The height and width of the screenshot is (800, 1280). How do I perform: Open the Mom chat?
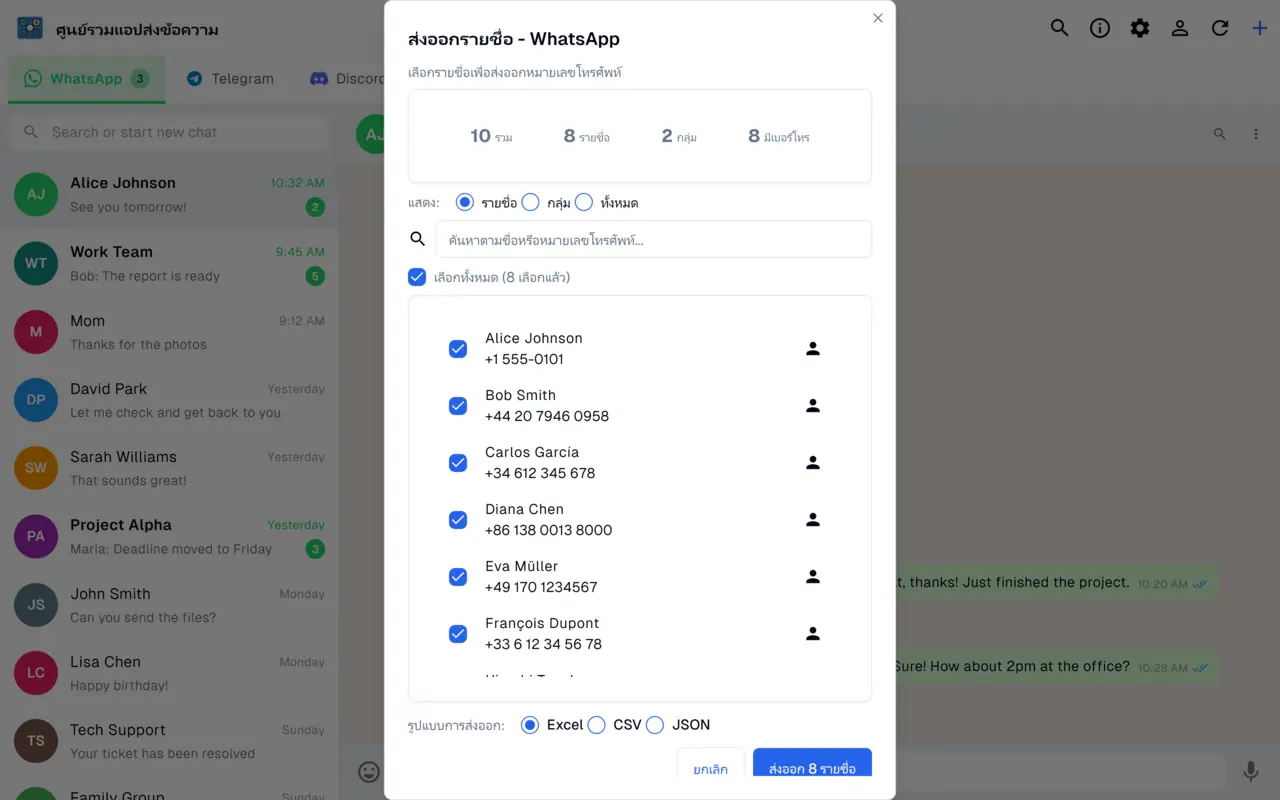pos(169,332)
